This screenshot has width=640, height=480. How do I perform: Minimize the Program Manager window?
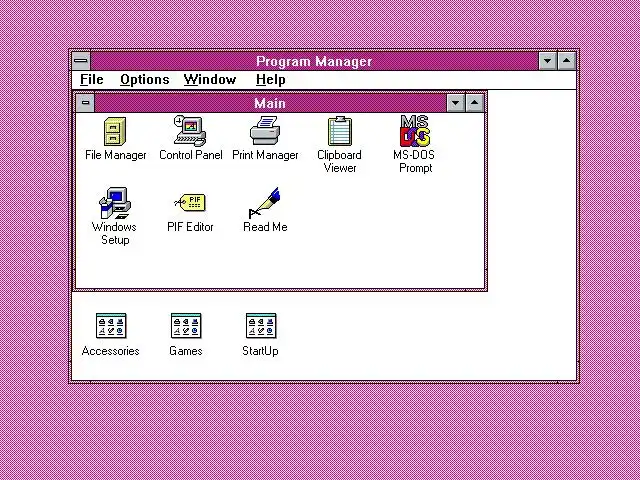(x=547, y=61)
